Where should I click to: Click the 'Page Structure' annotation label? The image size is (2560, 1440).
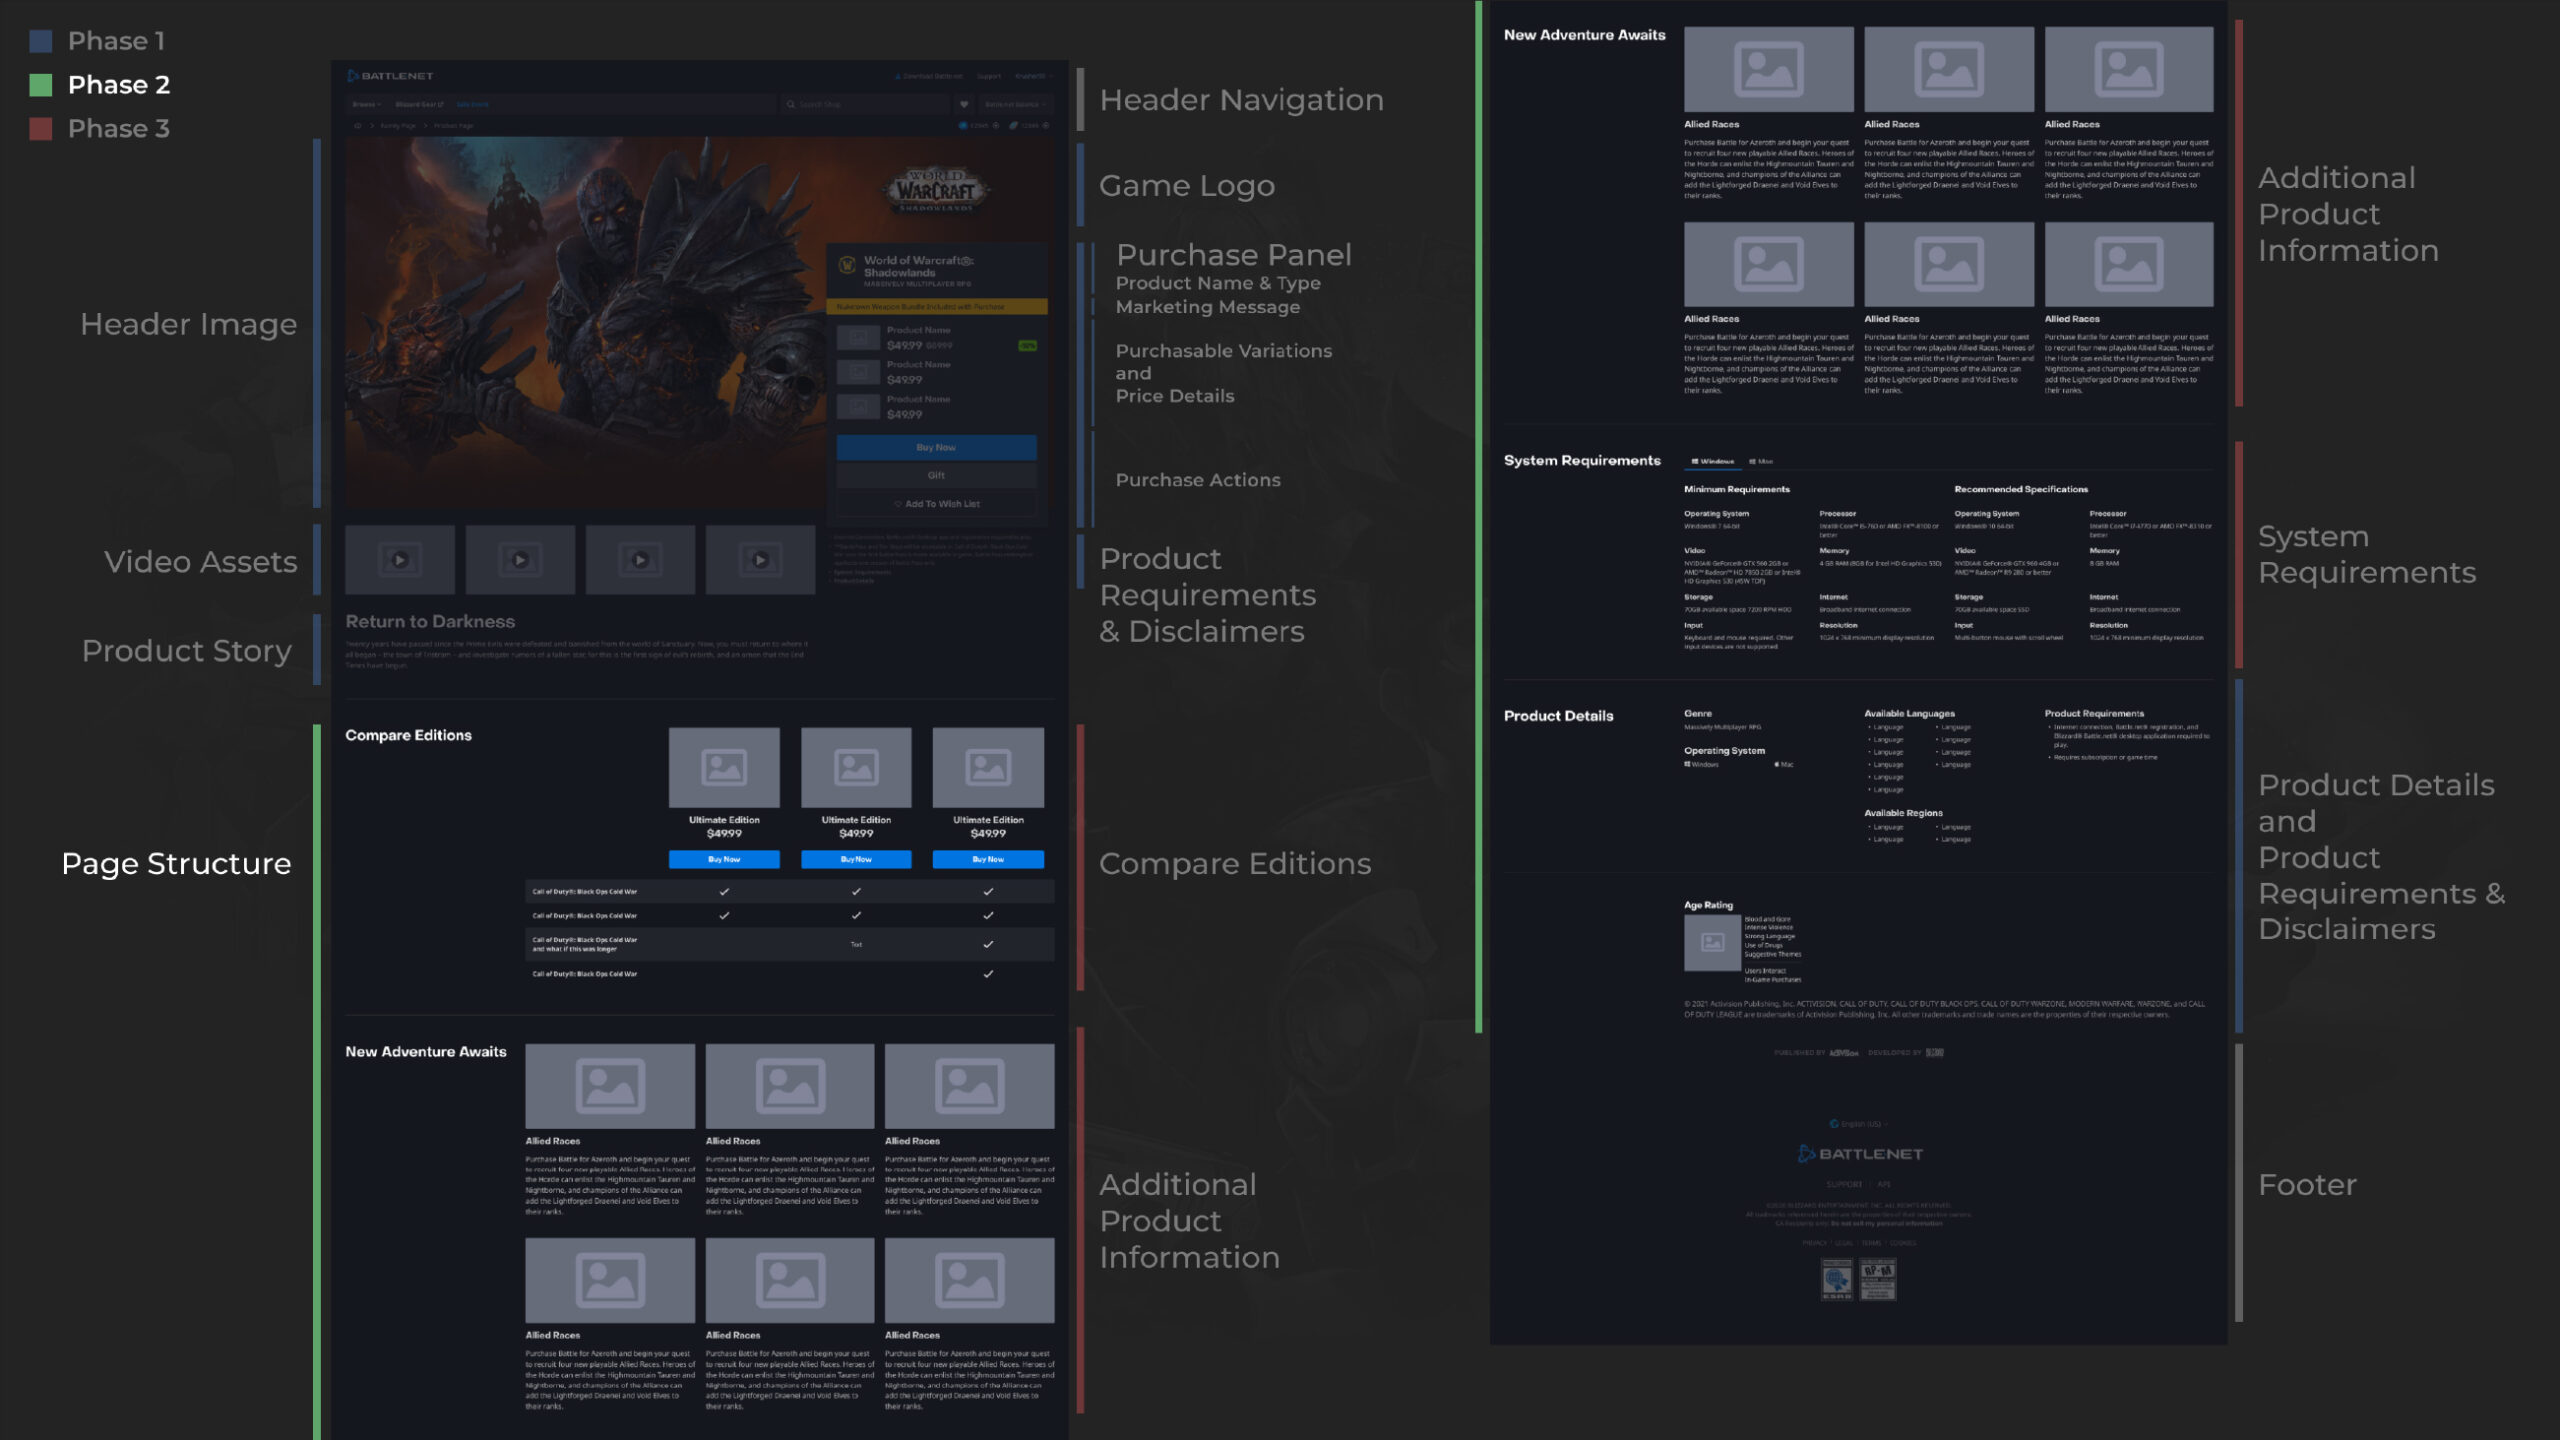(176, 864)
